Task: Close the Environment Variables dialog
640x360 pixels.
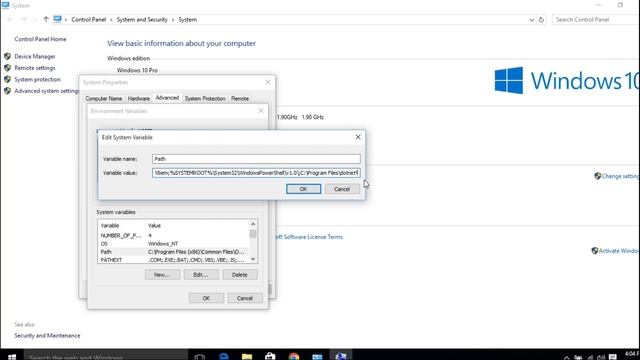Action: pyautogui.click(x=261, y=111)
